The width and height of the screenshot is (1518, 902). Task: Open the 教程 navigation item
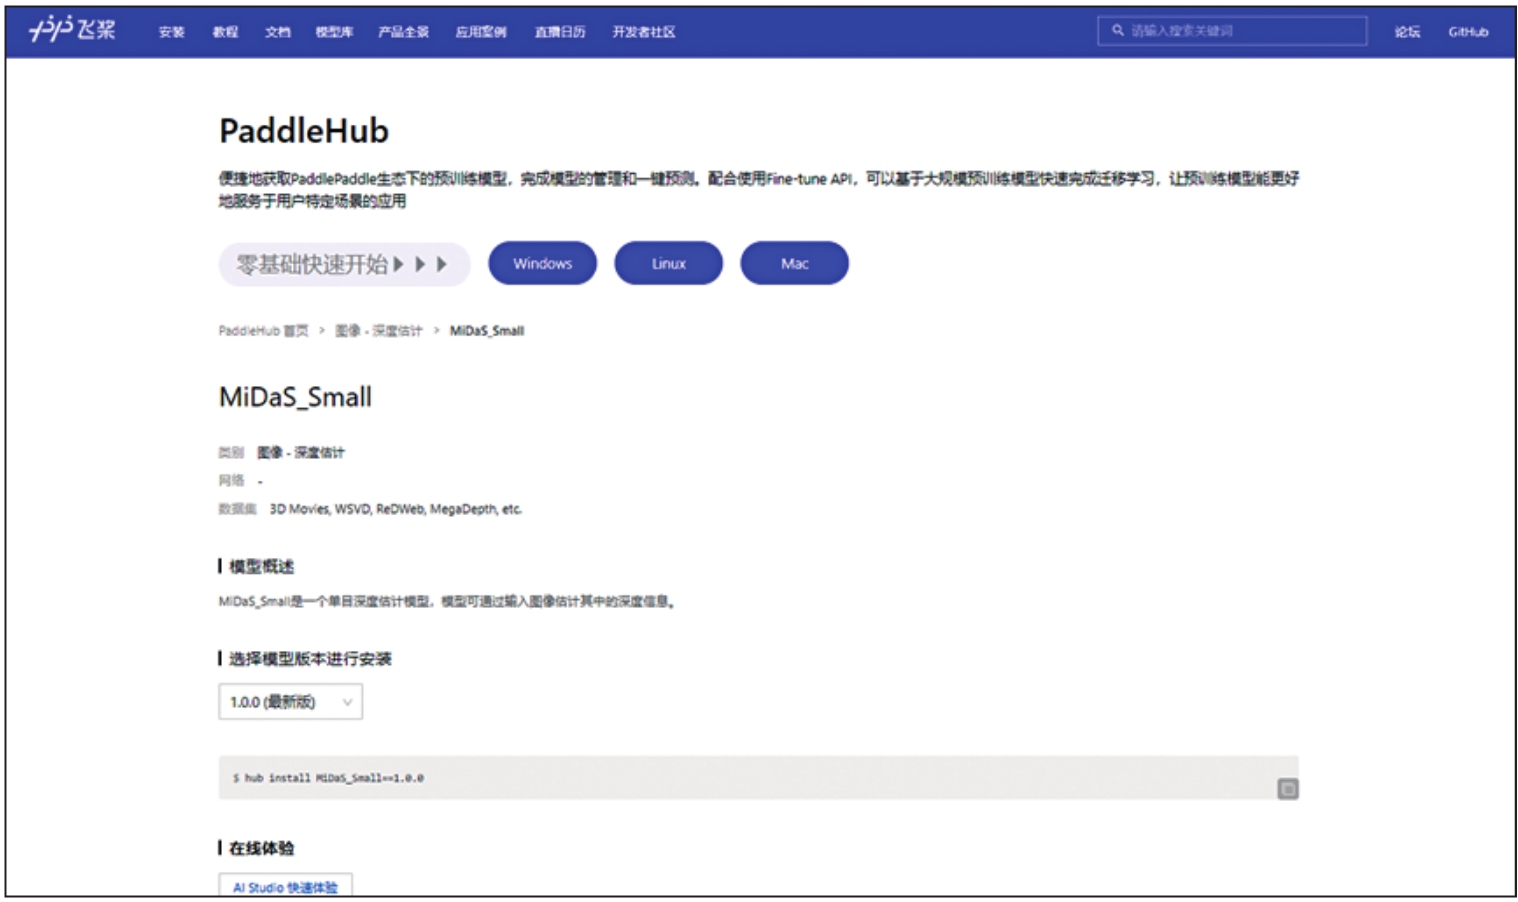(225, 32)
